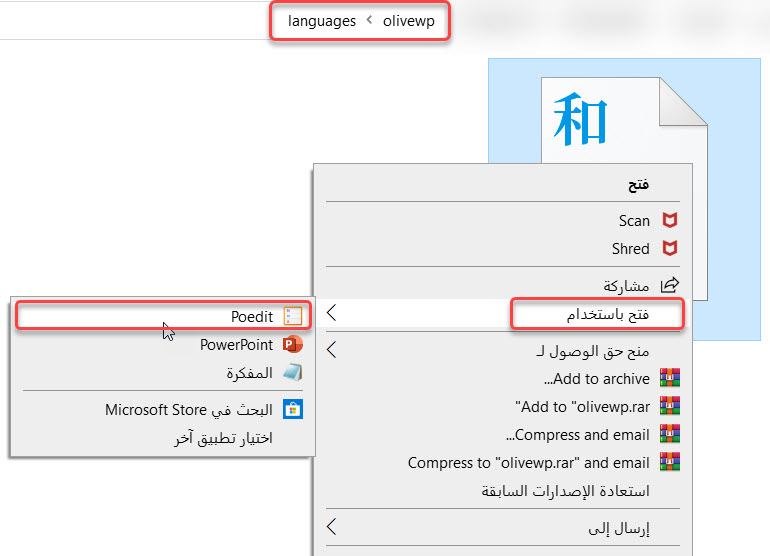The height and width of the screenshot is (556, 770).
Task: Click WinRAR icon beside Compress and email
Action: (670, 435)
